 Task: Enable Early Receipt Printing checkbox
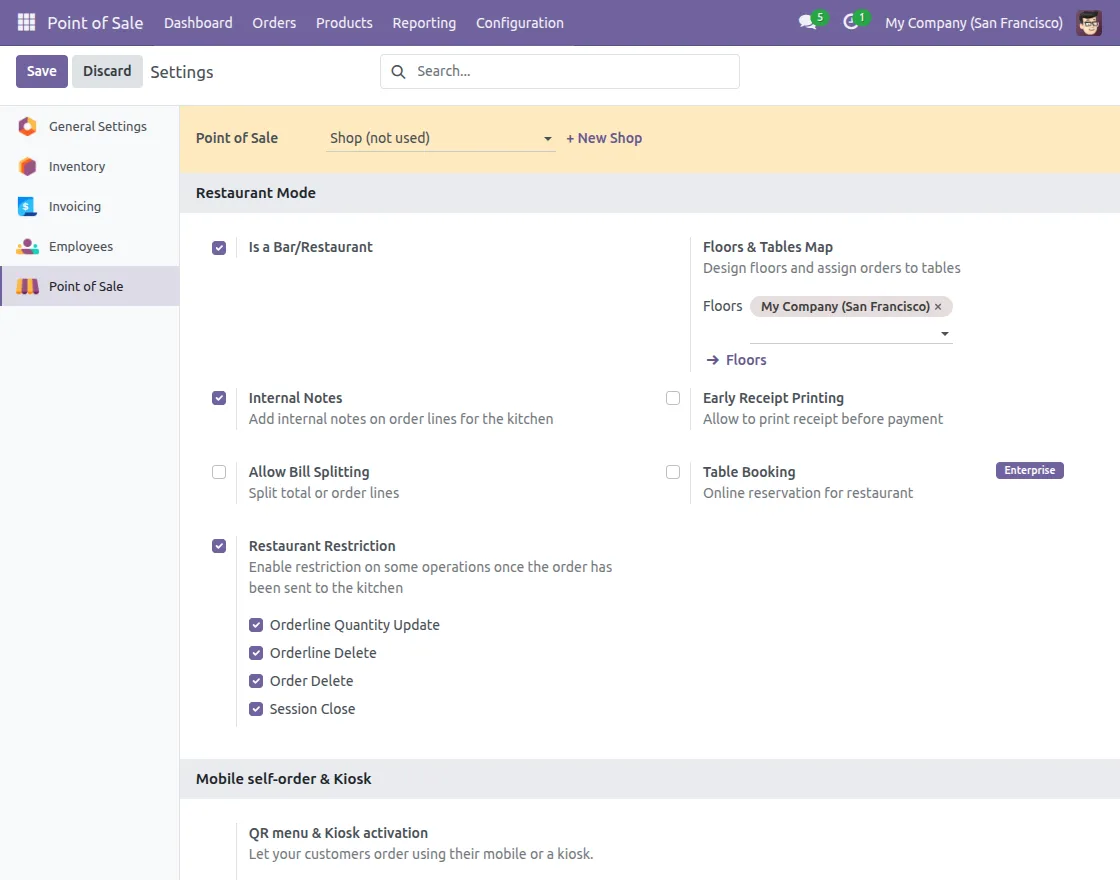(x=673, y=398)
